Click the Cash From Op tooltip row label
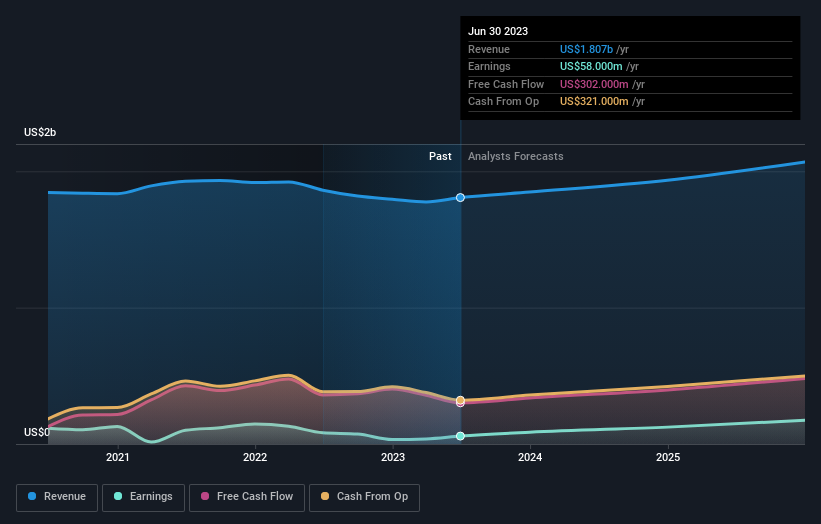 pyautogui.click(x=503, y=102)
